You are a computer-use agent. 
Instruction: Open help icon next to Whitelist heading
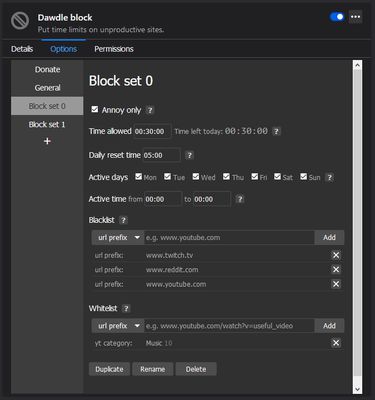pyautogui.click(x=126, y=309)
